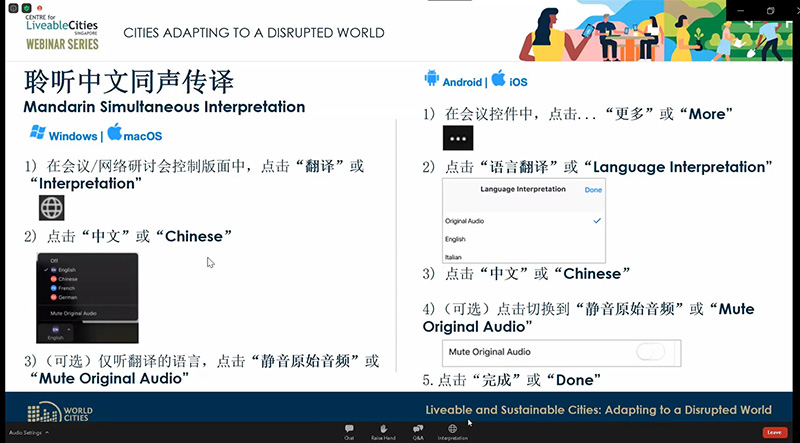
Task: Click the Audio Settings label
Action: click(x=24, y=432)
